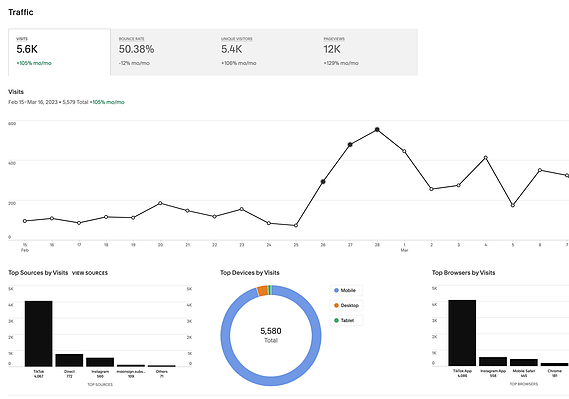The image size is (569, 399).
Task: Click the Direct bar in Top Sources
Action: [69, 360]
